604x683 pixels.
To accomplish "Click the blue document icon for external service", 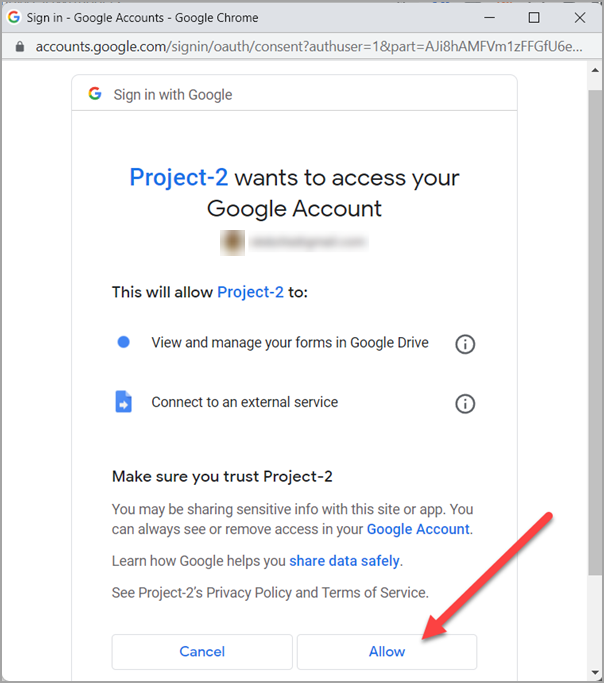I will (x=123, y=402).
